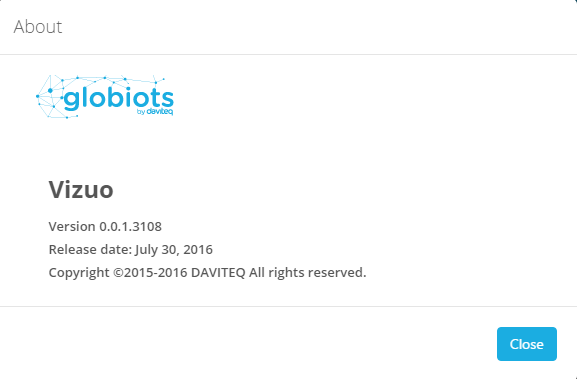Image resolution: width=577 pixels, height=379 pixels.
Task: Click the Close button
Action: coord(527,344)
